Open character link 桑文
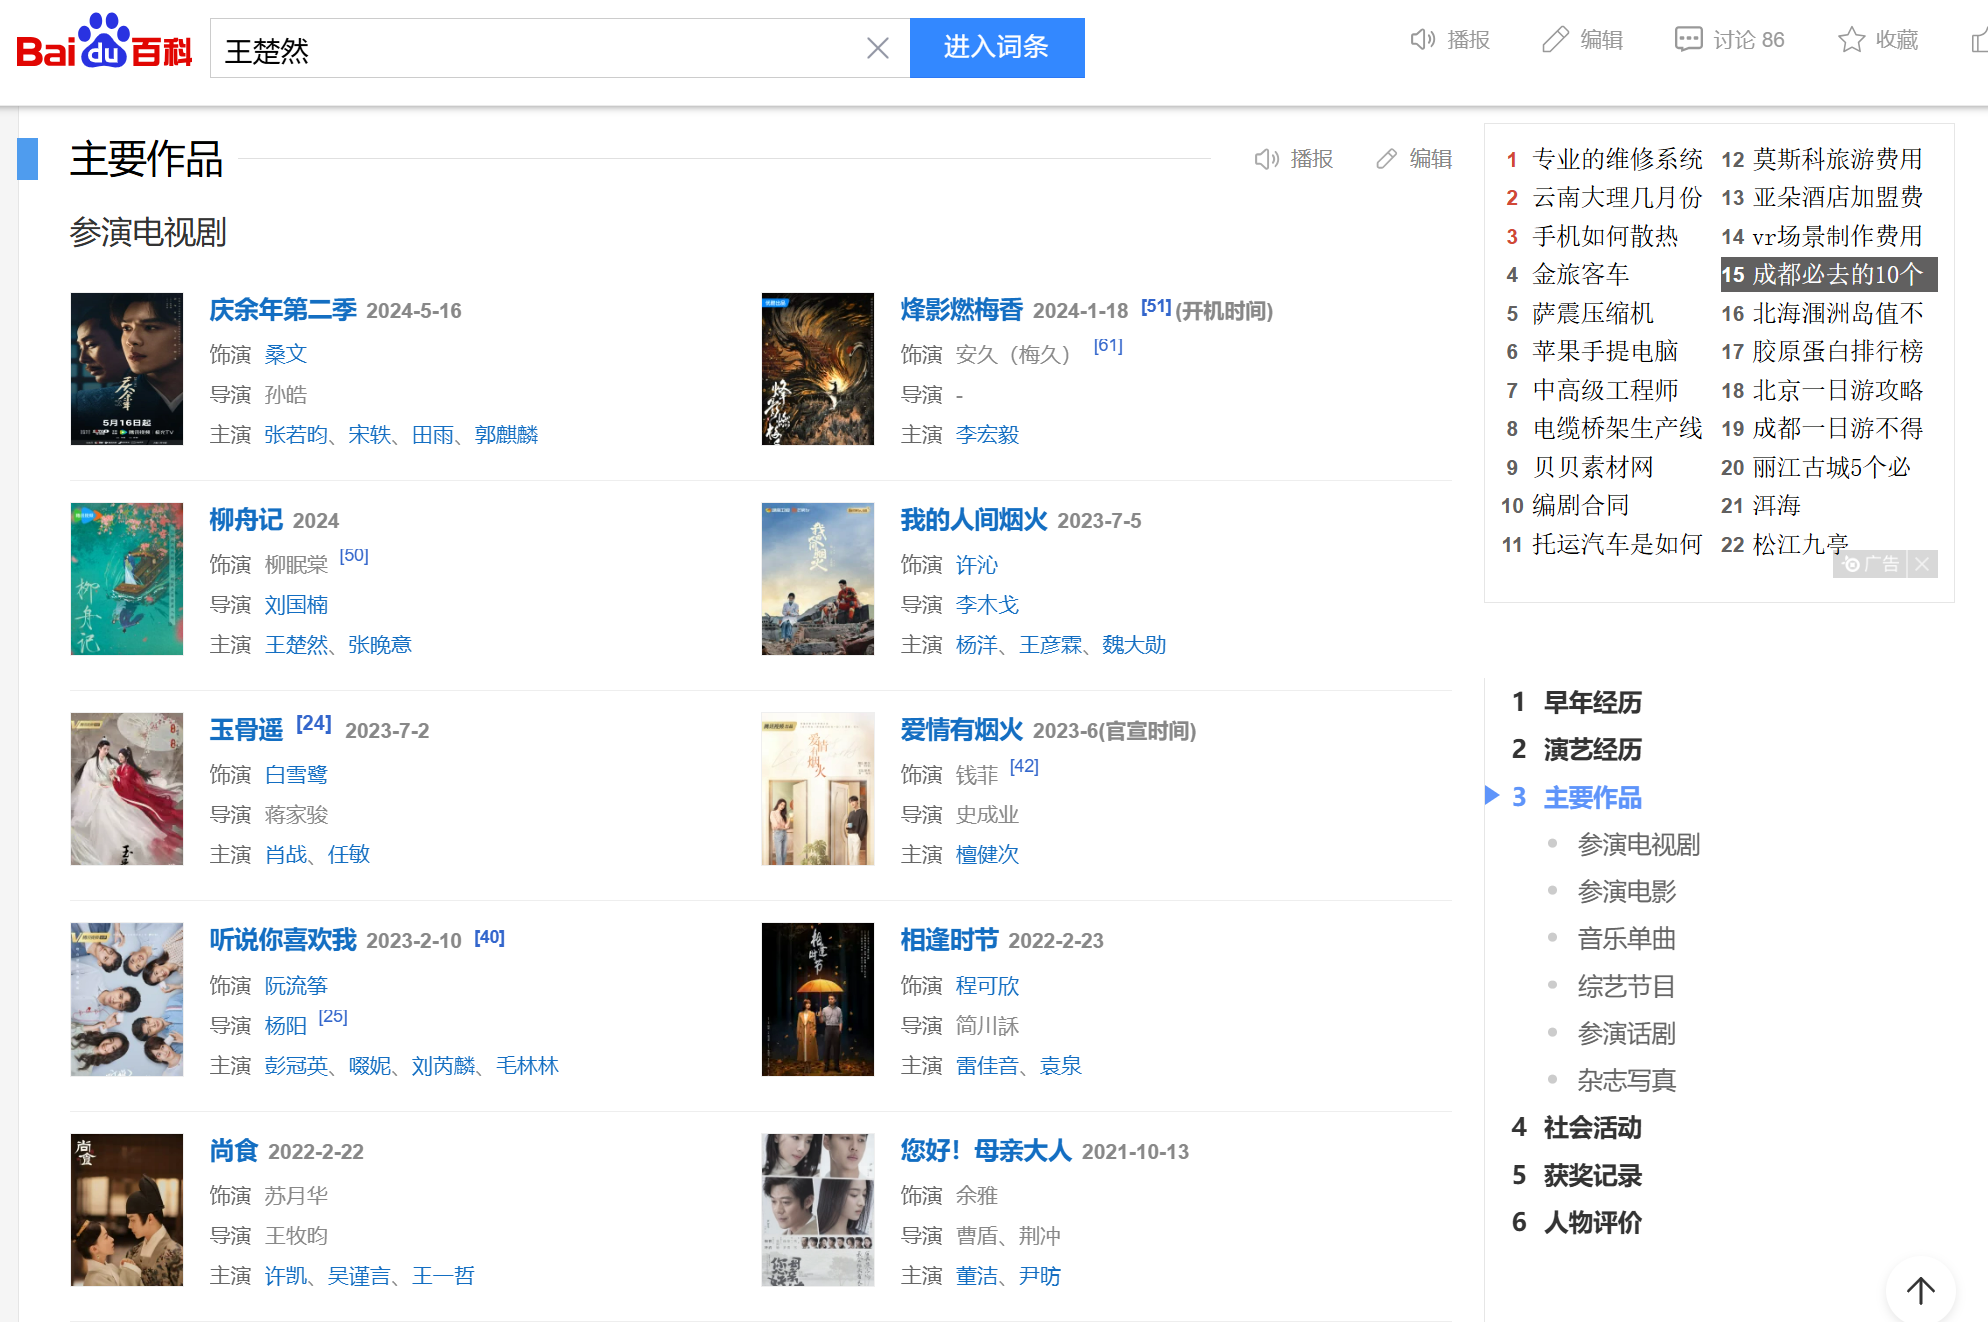 (x=286, y=355)
